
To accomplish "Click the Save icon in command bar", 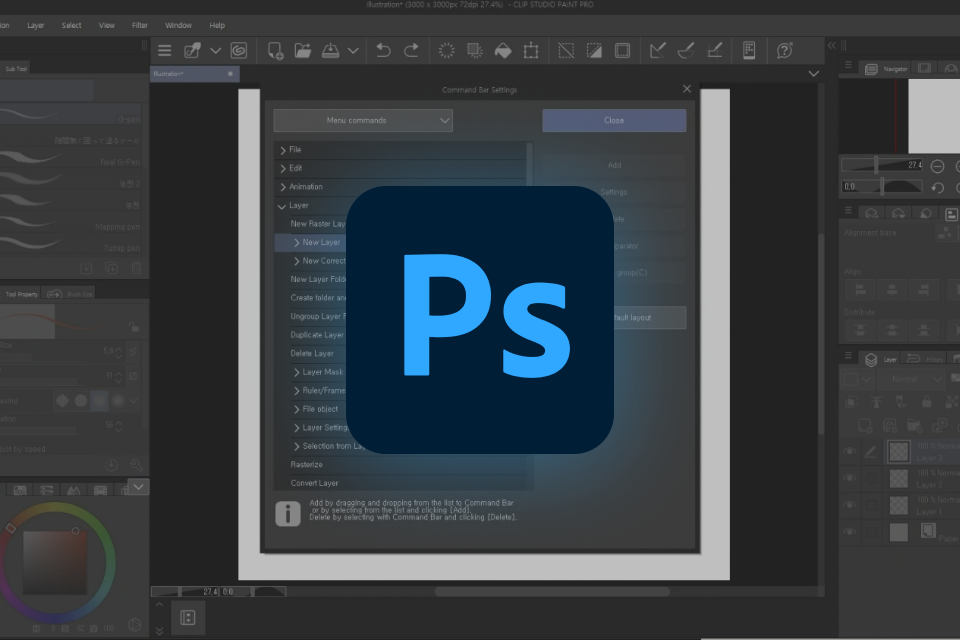I will [330, 51].
